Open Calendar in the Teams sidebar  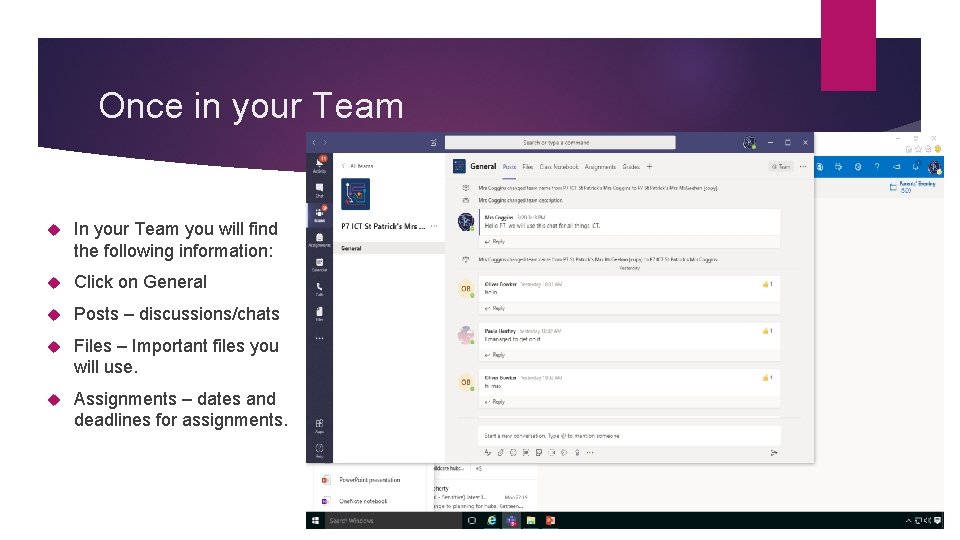pos(320,264)
